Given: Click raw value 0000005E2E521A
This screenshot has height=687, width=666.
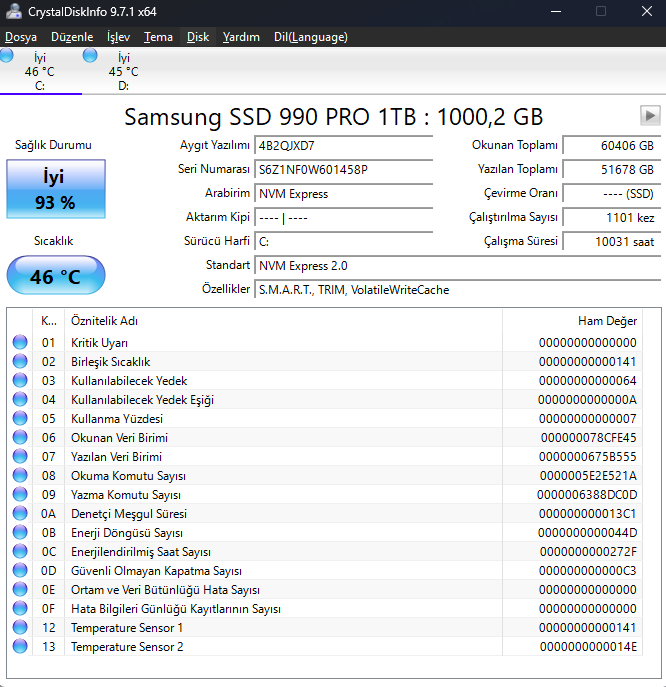Looking at the screenshot, I should point(588,476).
